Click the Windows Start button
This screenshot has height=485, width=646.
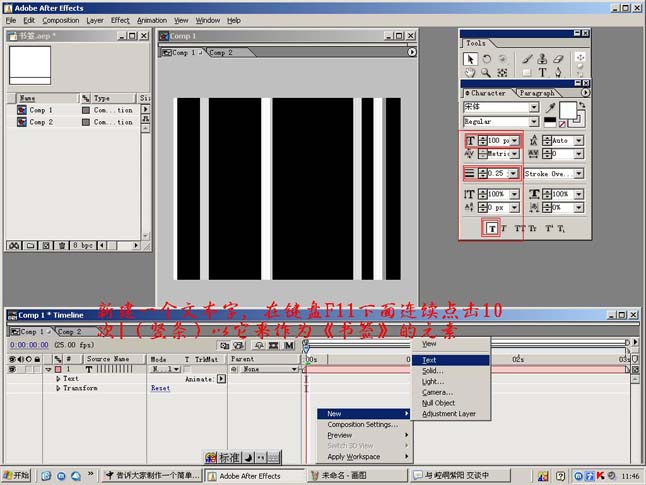point(17,476)
